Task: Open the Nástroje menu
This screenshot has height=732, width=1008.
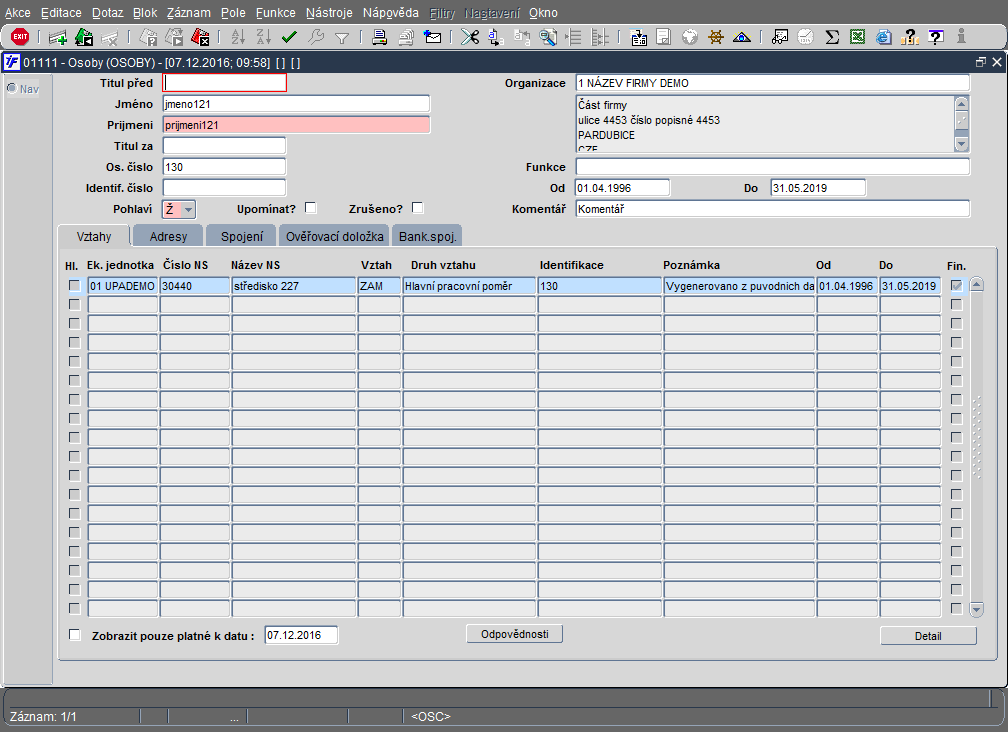Action: 329,13
